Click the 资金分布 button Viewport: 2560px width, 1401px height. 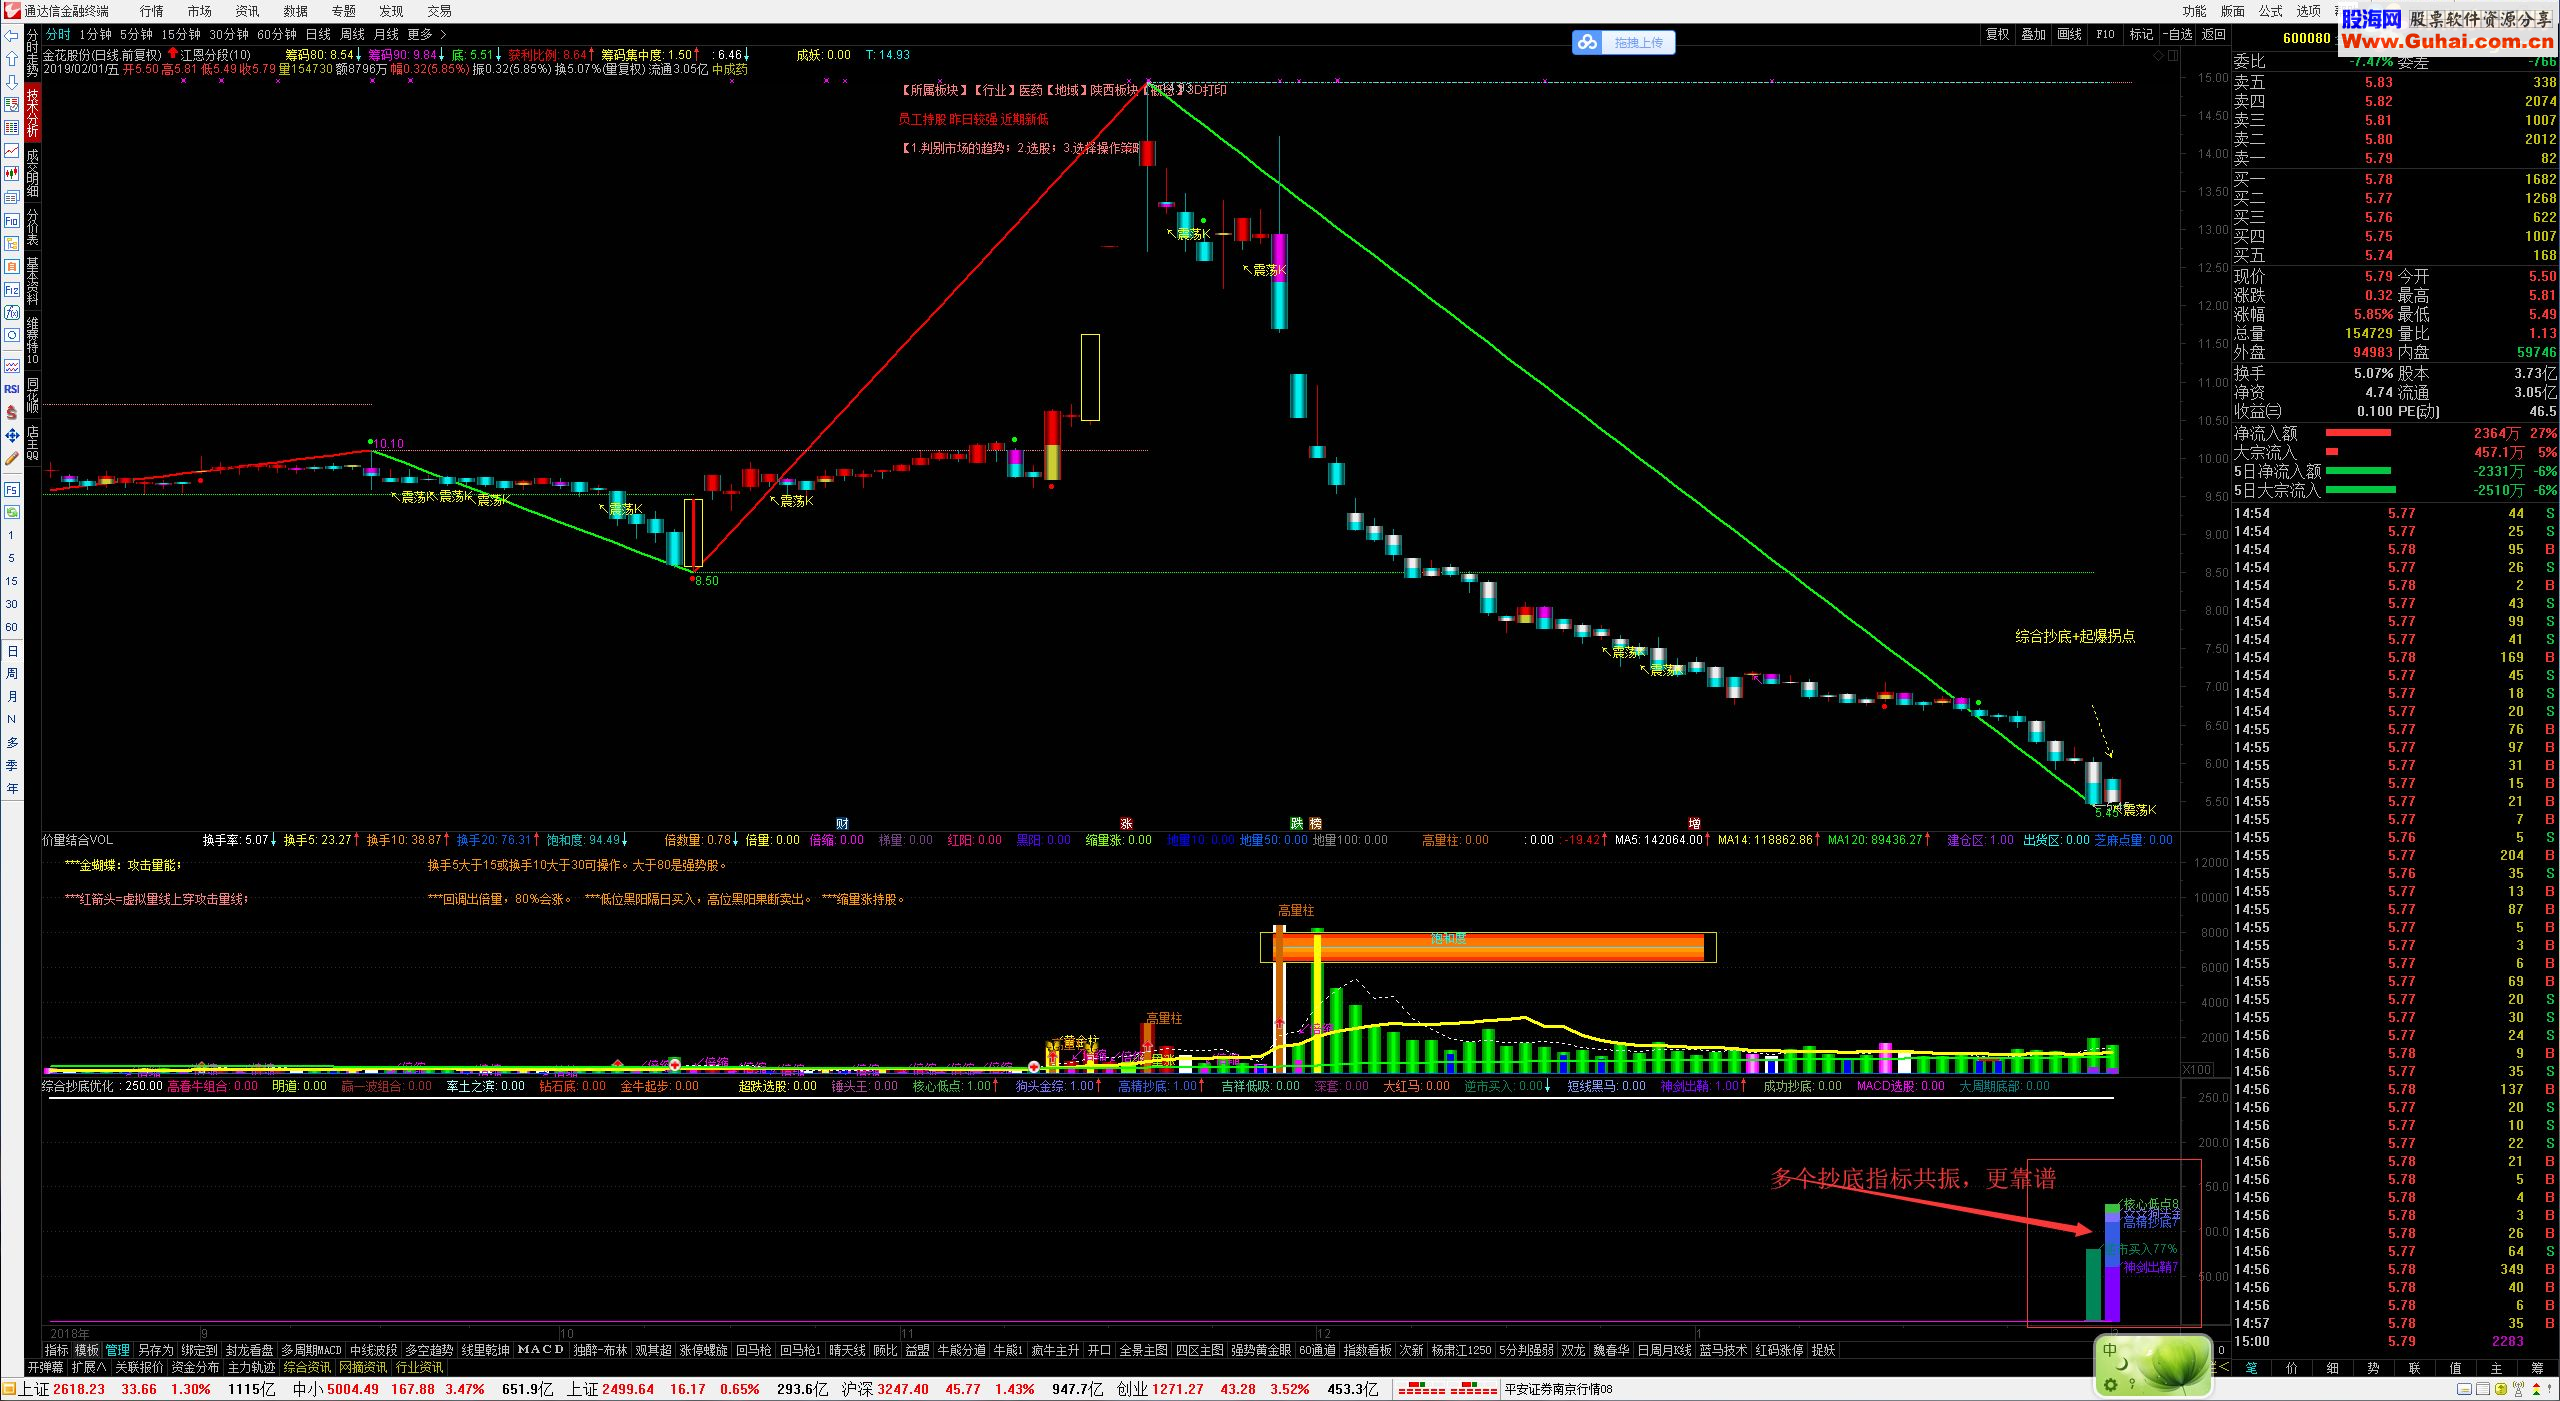tap(195, 1367)
